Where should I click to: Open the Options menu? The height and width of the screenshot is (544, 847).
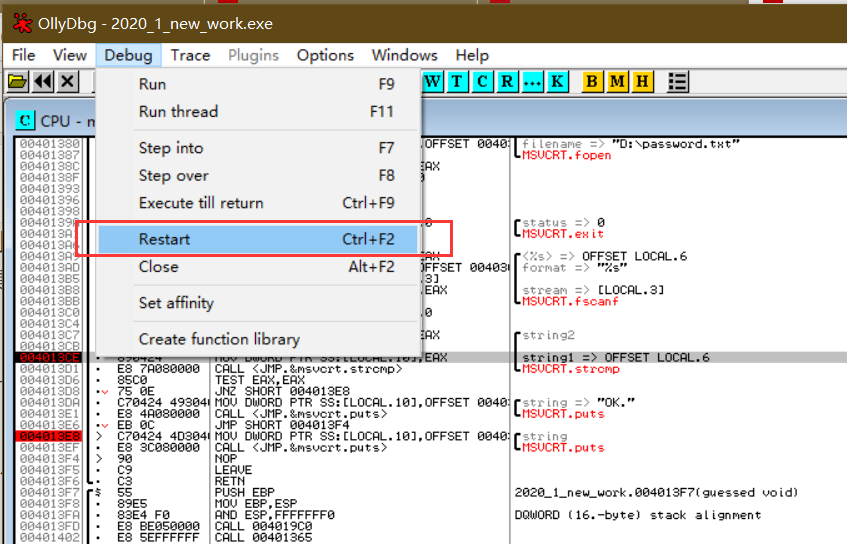[x=325, y=55]
